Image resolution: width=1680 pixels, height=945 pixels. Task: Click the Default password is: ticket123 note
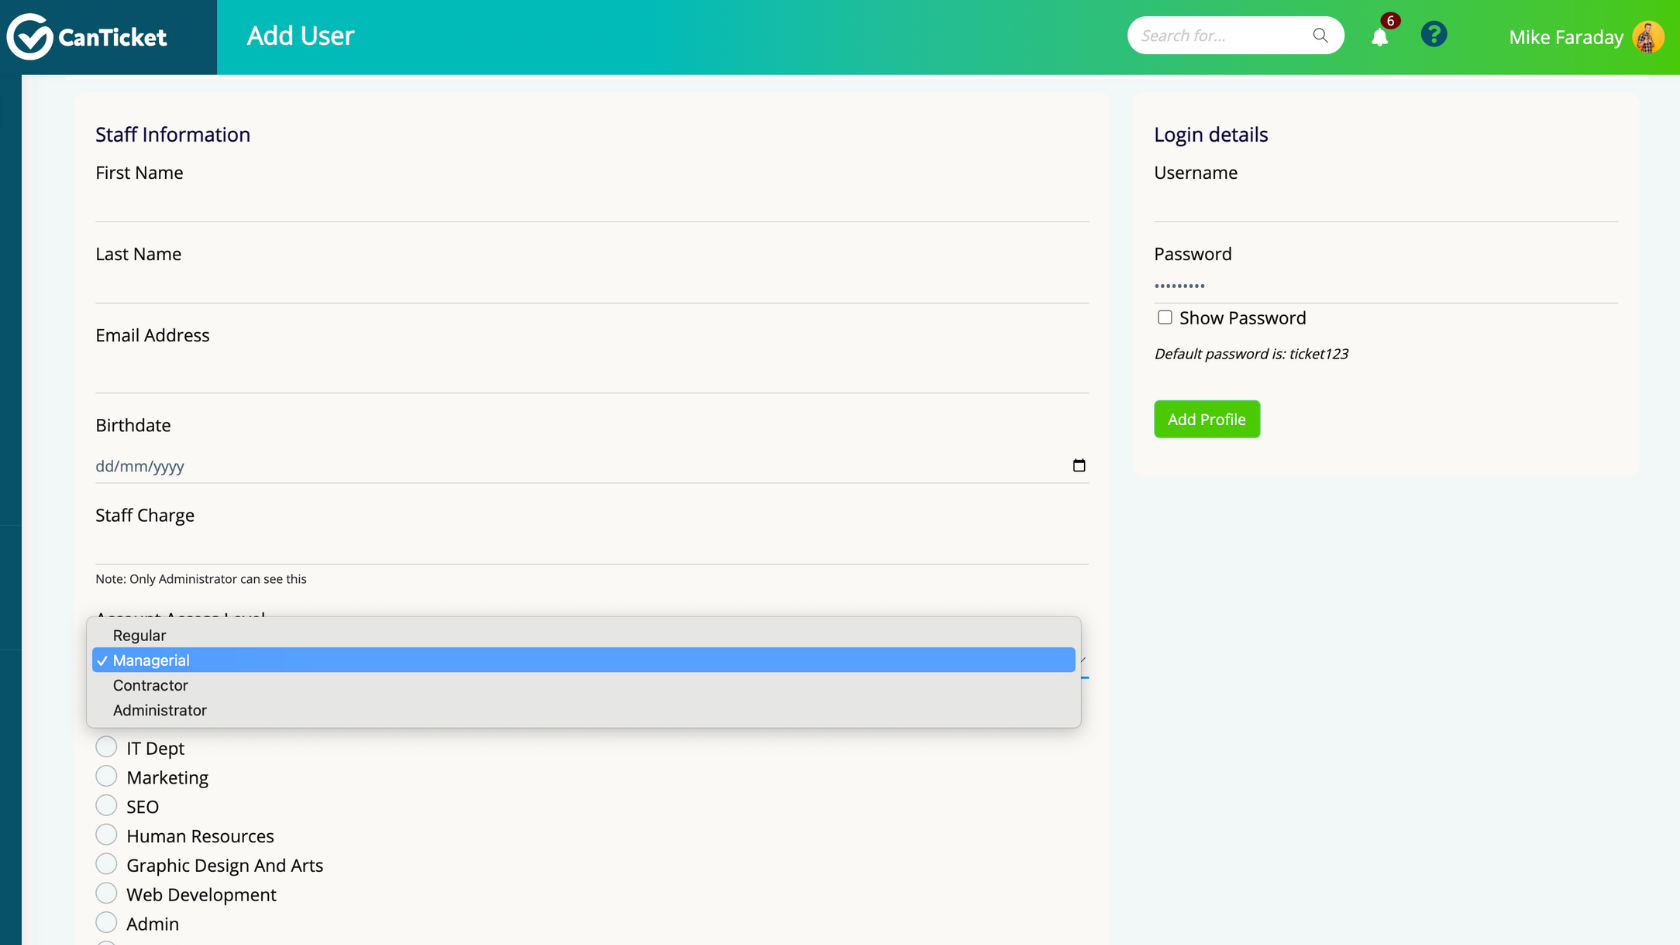1251,354
